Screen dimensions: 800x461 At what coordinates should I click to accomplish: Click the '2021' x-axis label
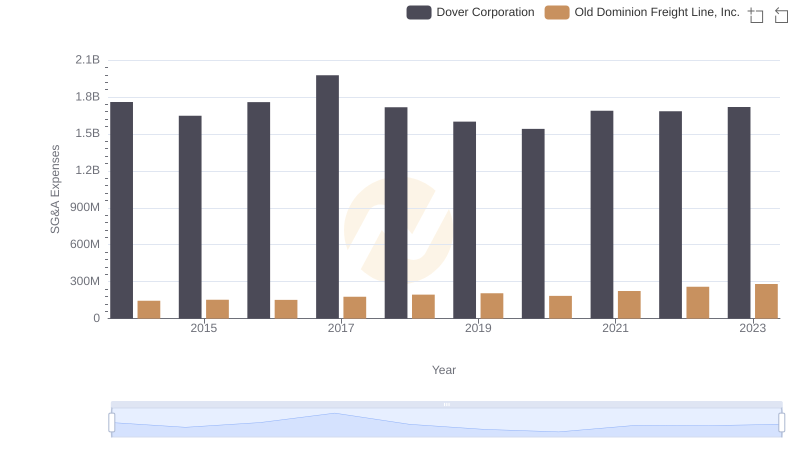point(615,328)
